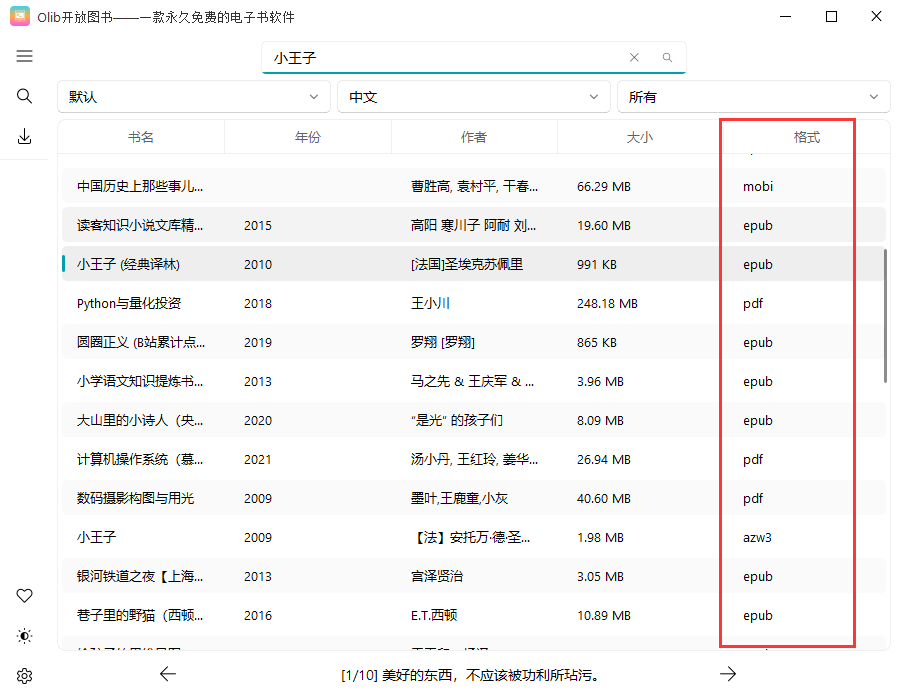The height and width of the screenshot is (700, 900).
Task: Open the favorites heart icon
Action: tap(24, 595)
